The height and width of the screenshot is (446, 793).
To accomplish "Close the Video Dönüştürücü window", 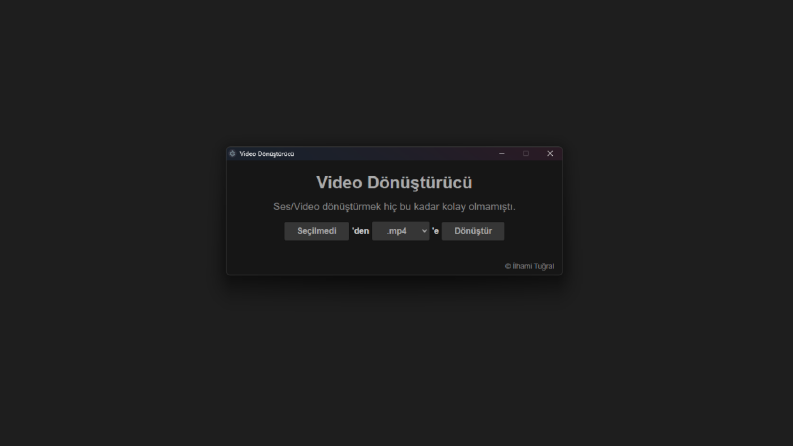I will (x=550, y=154).
